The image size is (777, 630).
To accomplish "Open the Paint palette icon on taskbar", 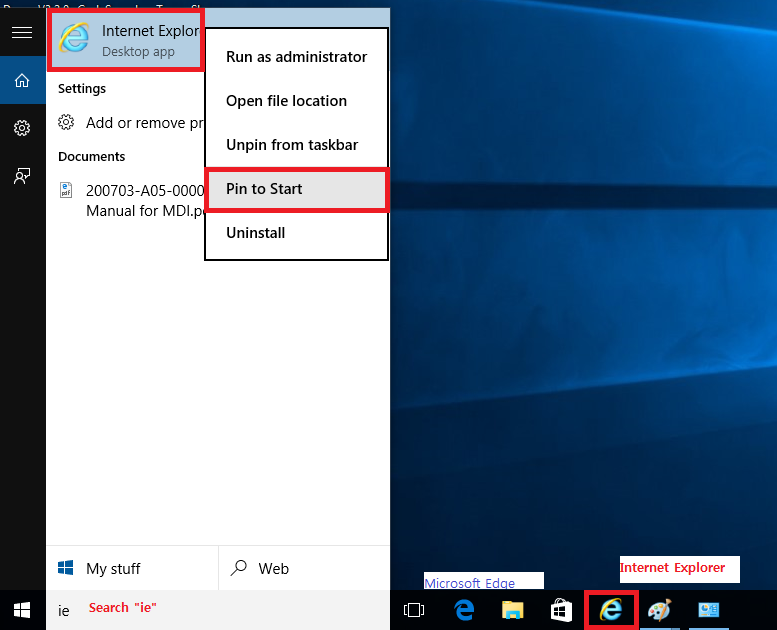I will (660, 610).
